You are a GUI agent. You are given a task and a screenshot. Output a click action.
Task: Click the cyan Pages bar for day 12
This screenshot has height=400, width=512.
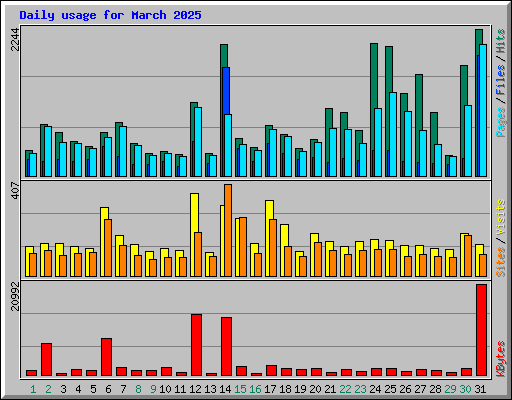[198, 142]
